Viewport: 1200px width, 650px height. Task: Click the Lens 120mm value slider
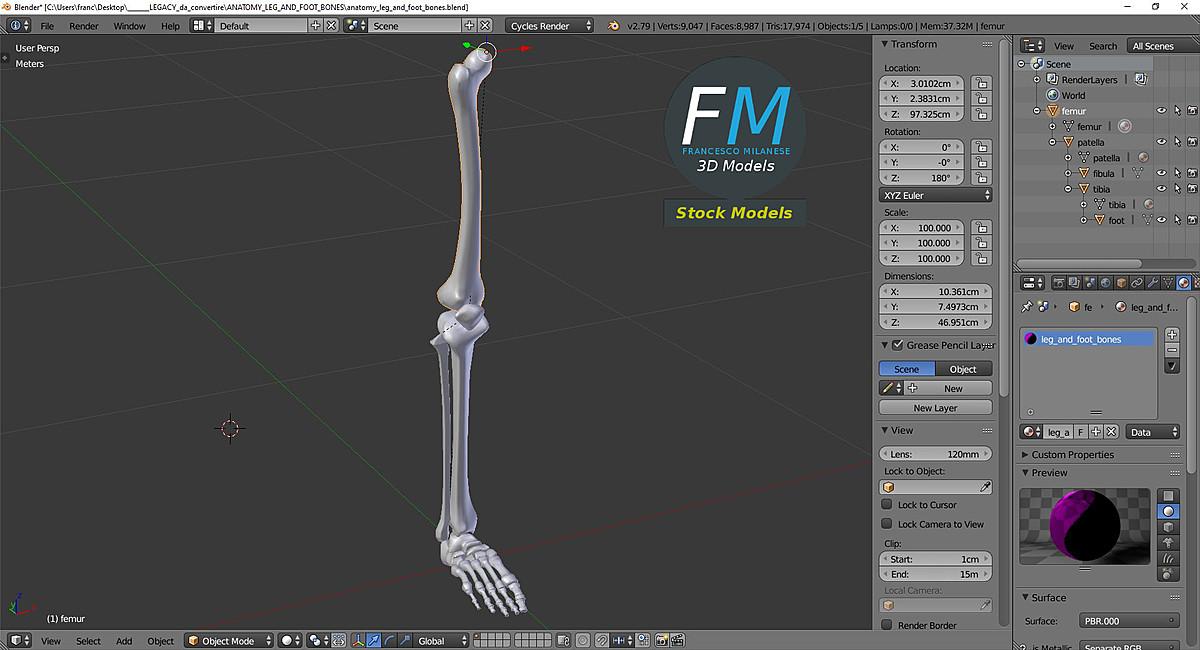935,454
